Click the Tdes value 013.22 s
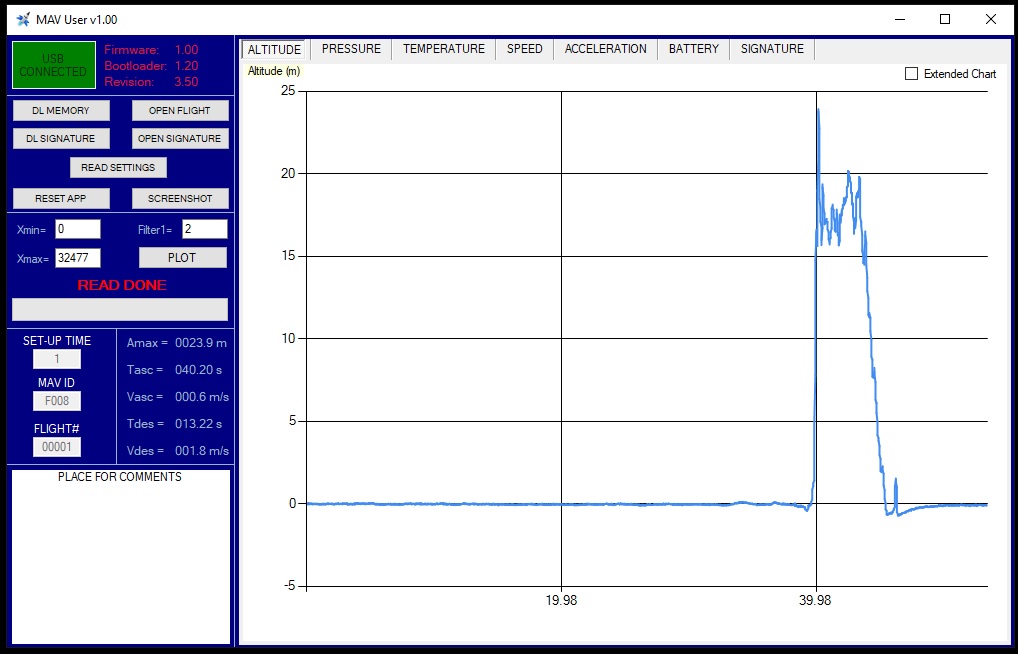The image size is (1018, 654). click(198, 424)
